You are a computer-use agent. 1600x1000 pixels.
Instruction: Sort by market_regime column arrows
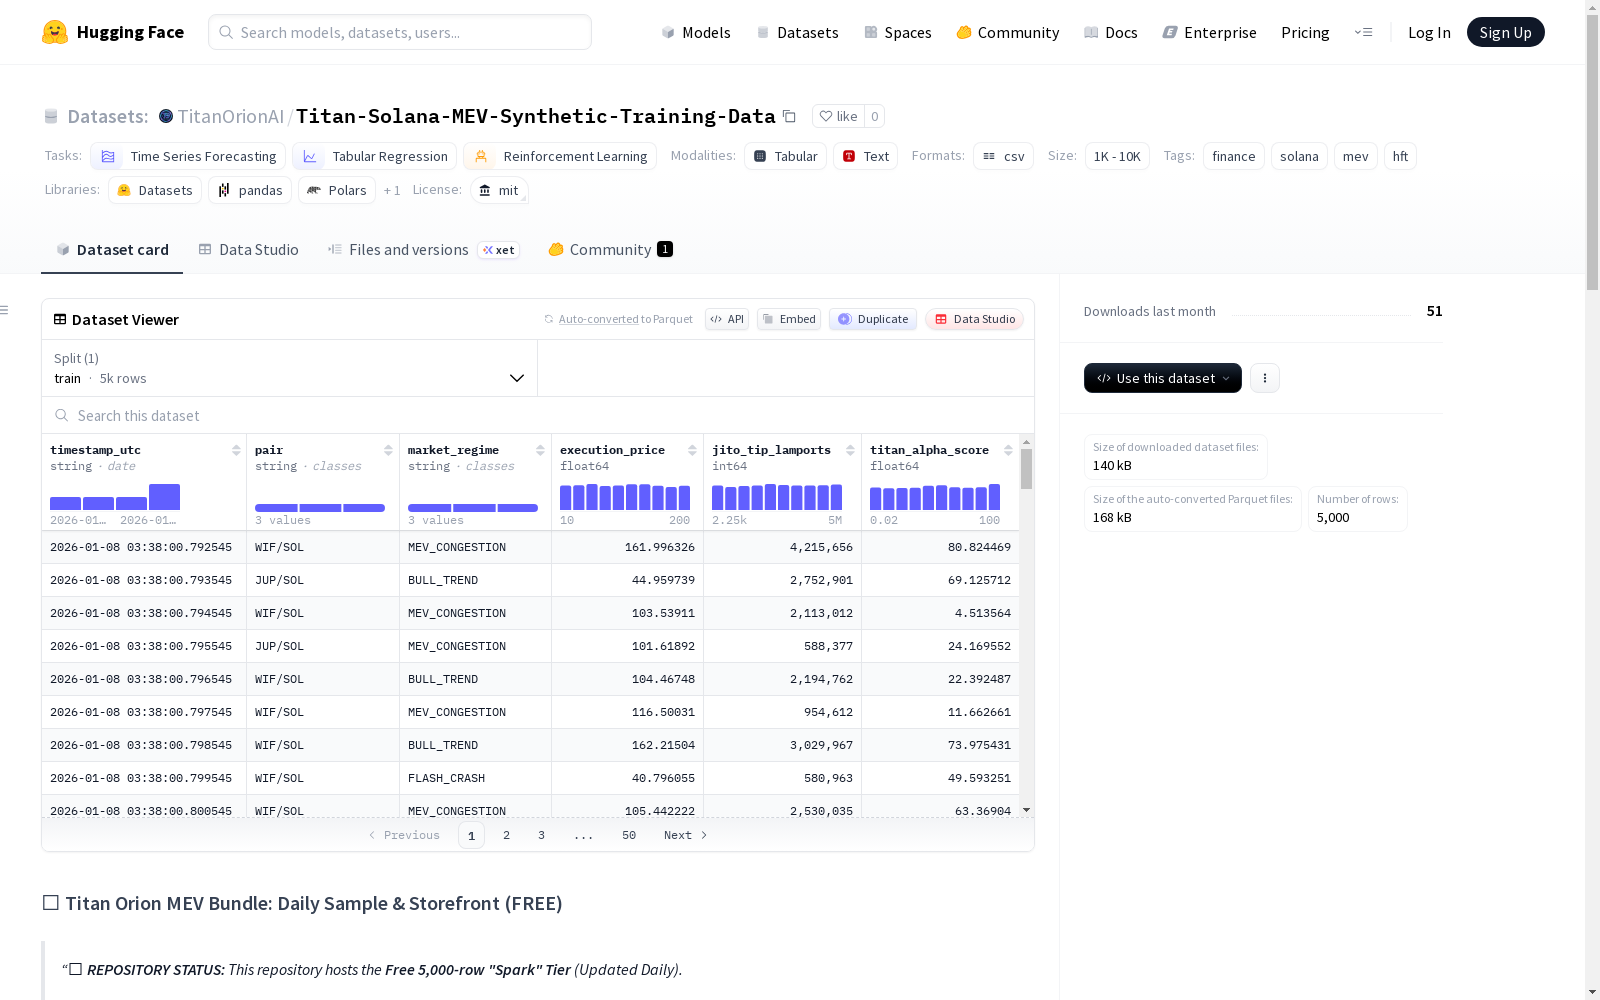540,450
